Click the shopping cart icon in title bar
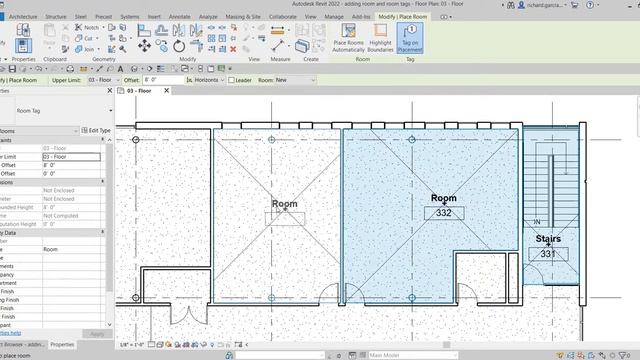This screenshot has width=640, height=360. click(575, 5)
